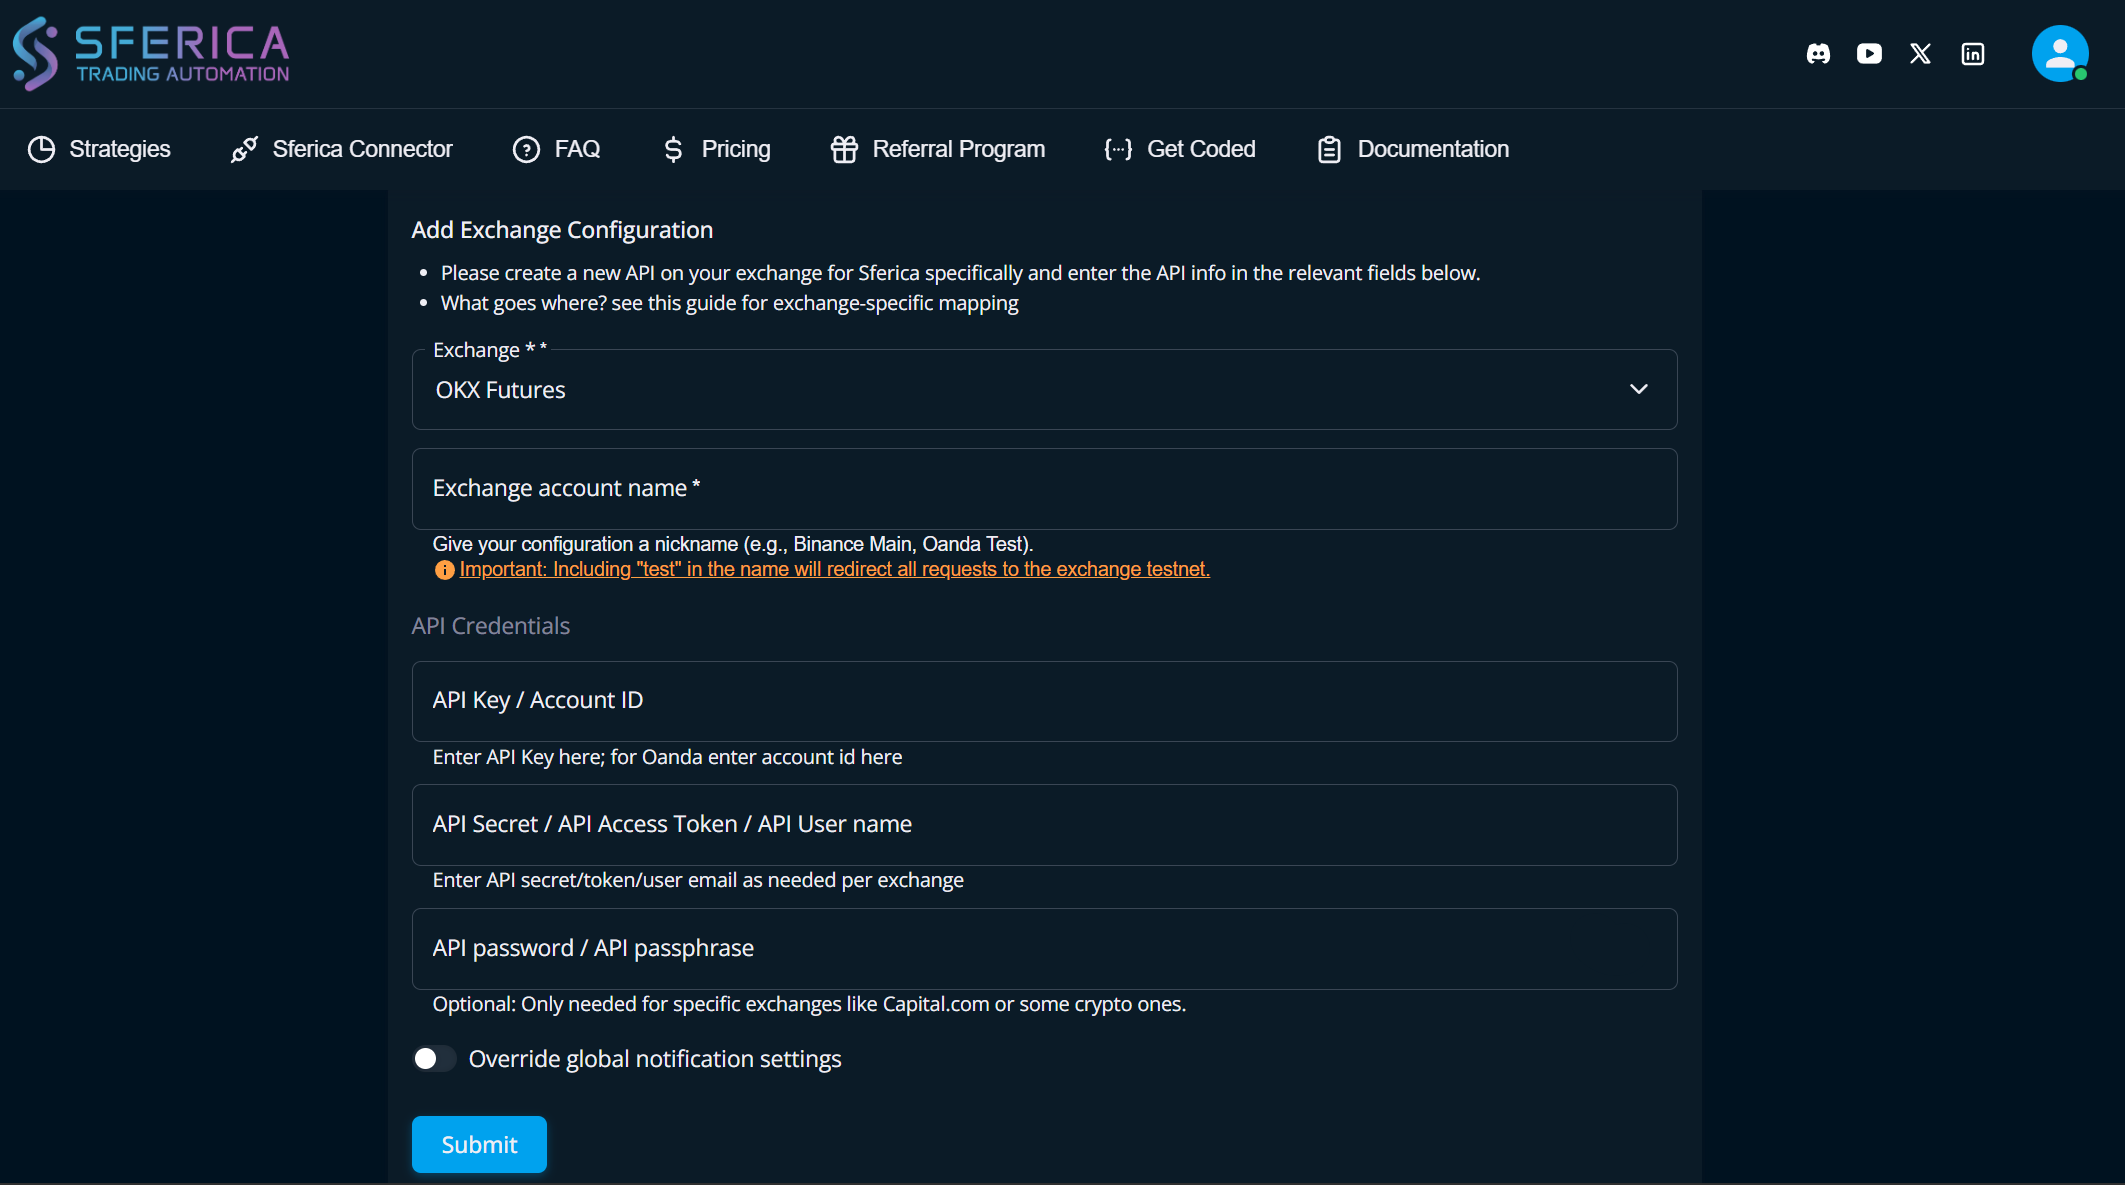
Task: Open the Documentation menu item
Action: 1413,149
